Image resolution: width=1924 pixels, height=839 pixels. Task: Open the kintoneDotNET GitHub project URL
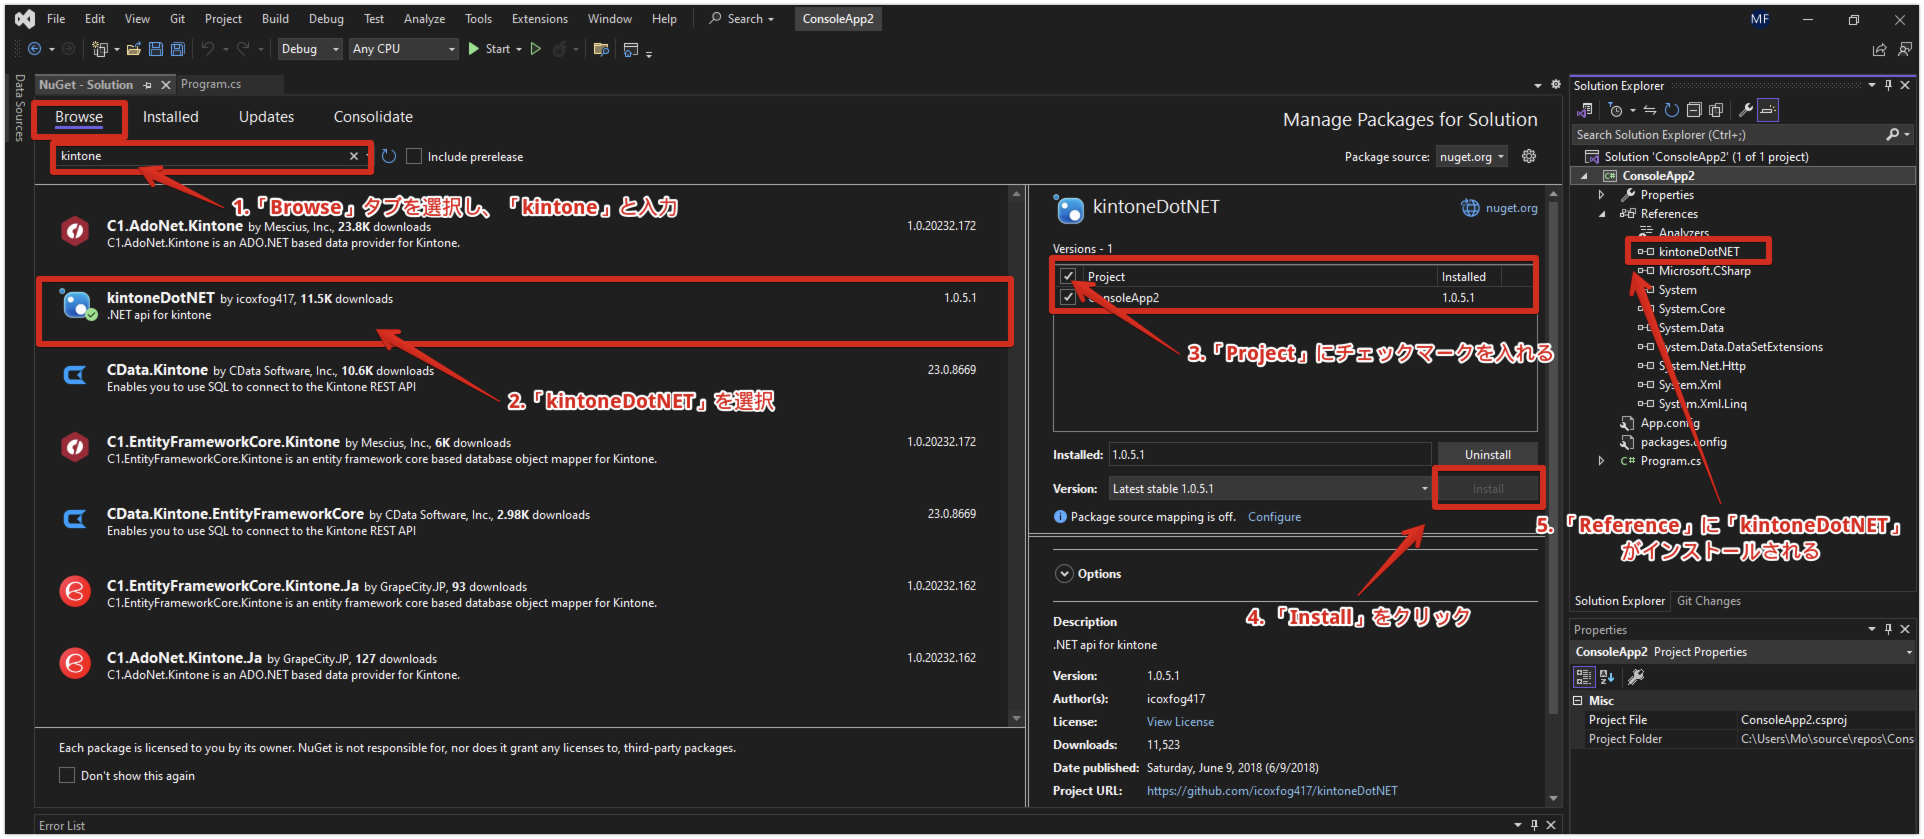(x=1272, y=791)
